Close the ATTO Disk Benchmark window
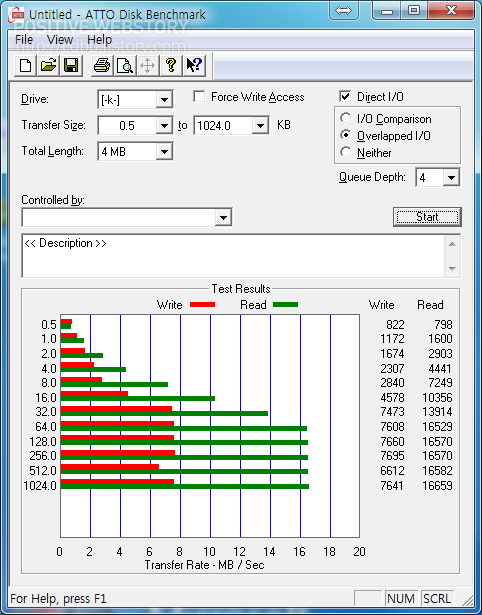 [x=451, y=10]
